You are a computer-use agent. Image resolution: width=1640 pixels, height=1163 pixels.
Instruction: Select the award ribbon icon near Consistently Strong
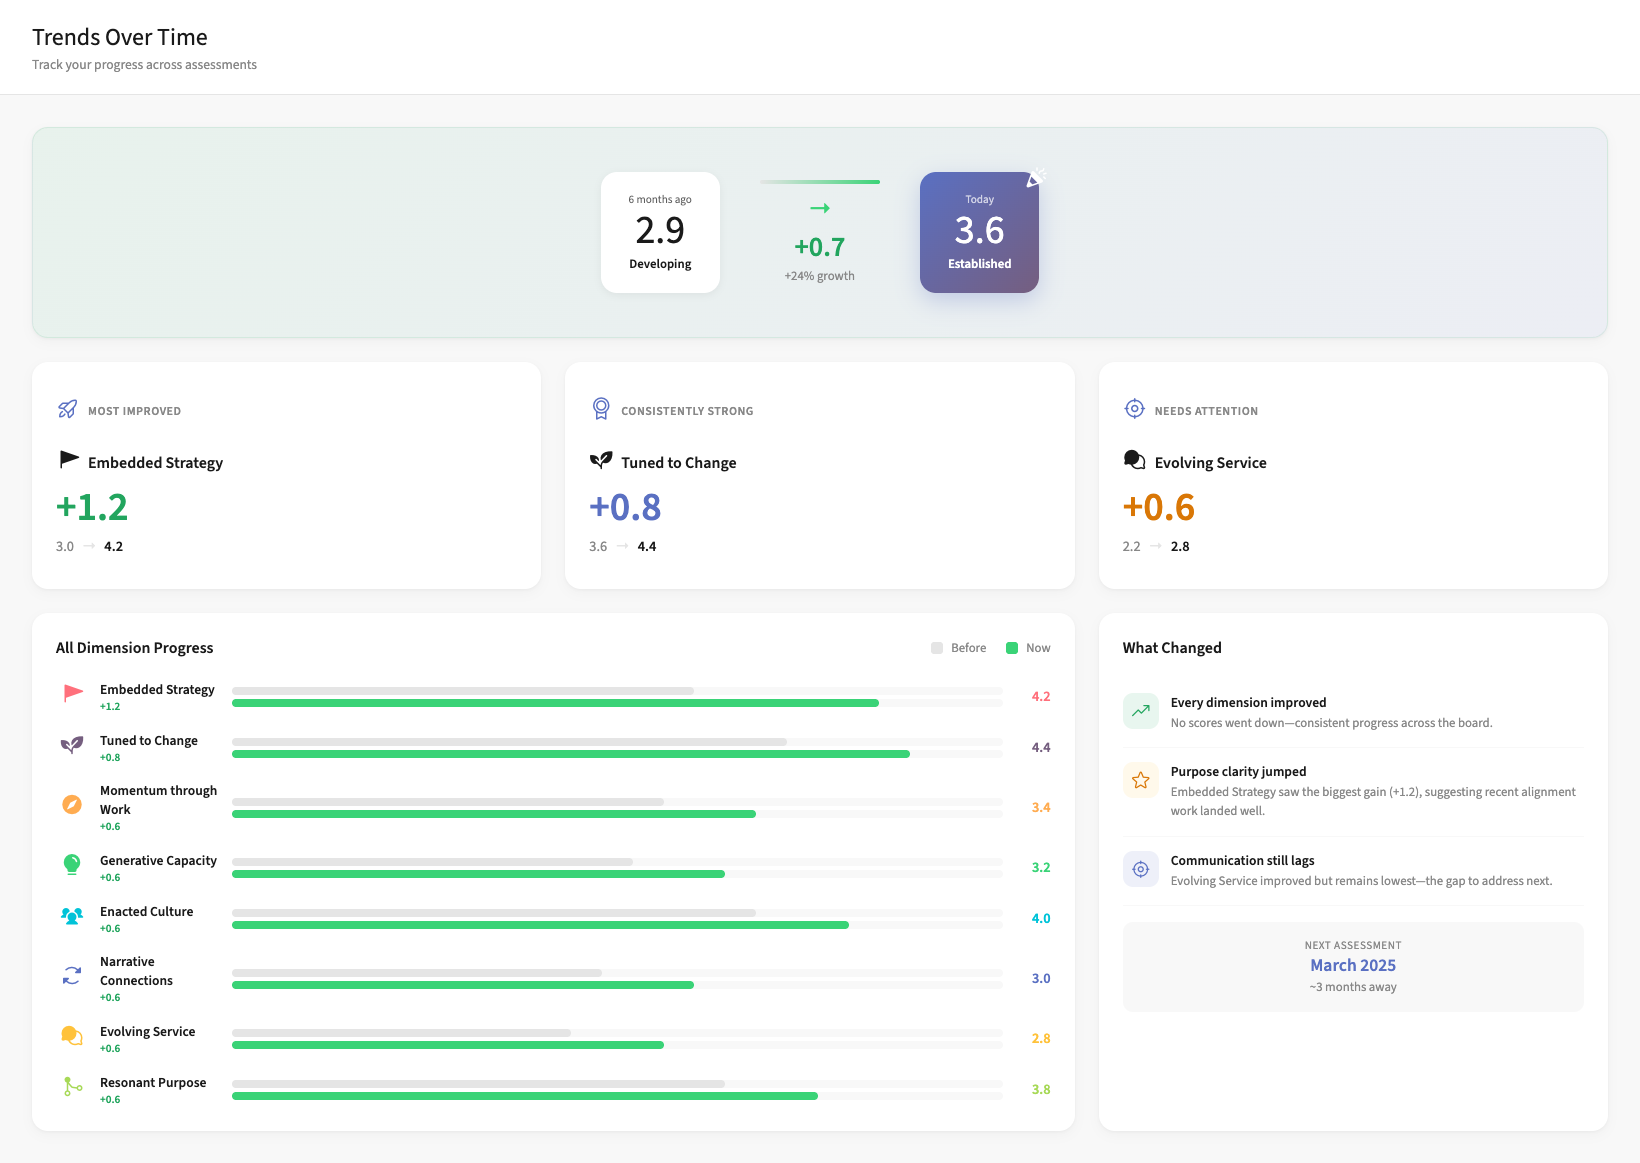point(600,409)
